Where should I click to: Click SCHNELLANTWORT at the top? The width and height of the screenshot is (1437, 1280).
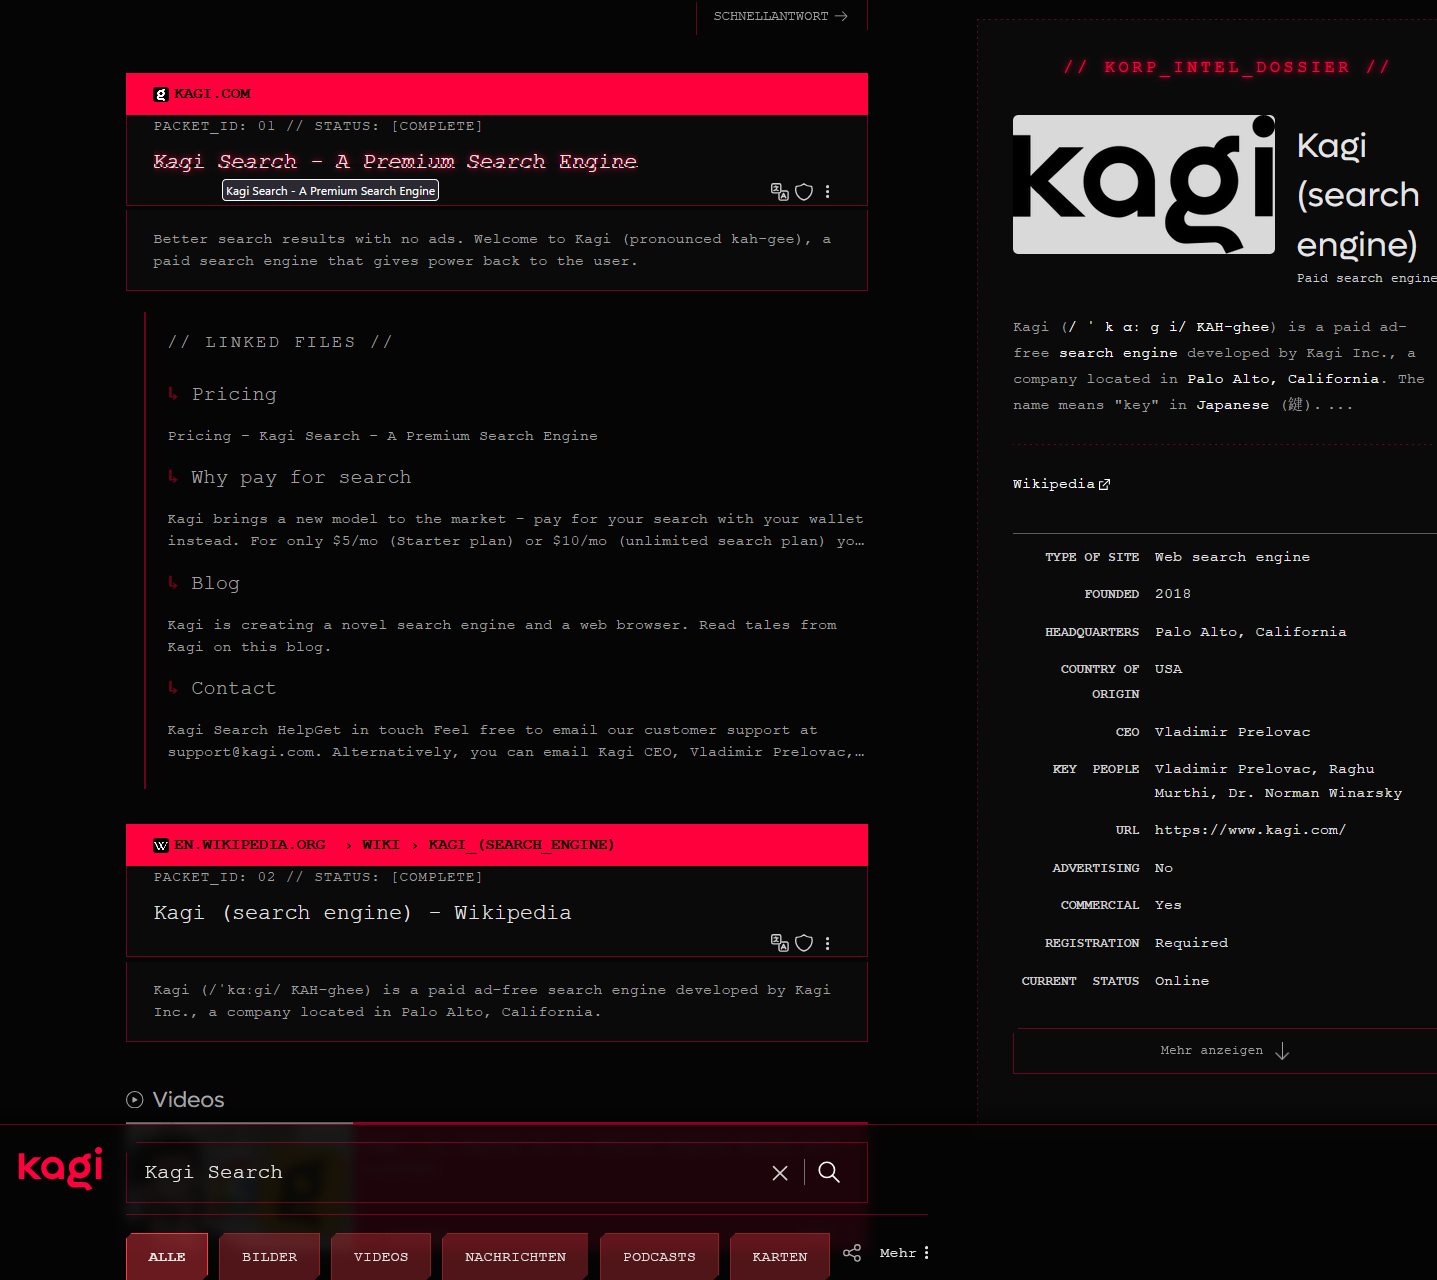pyautogui.click(x=780, y=16)
